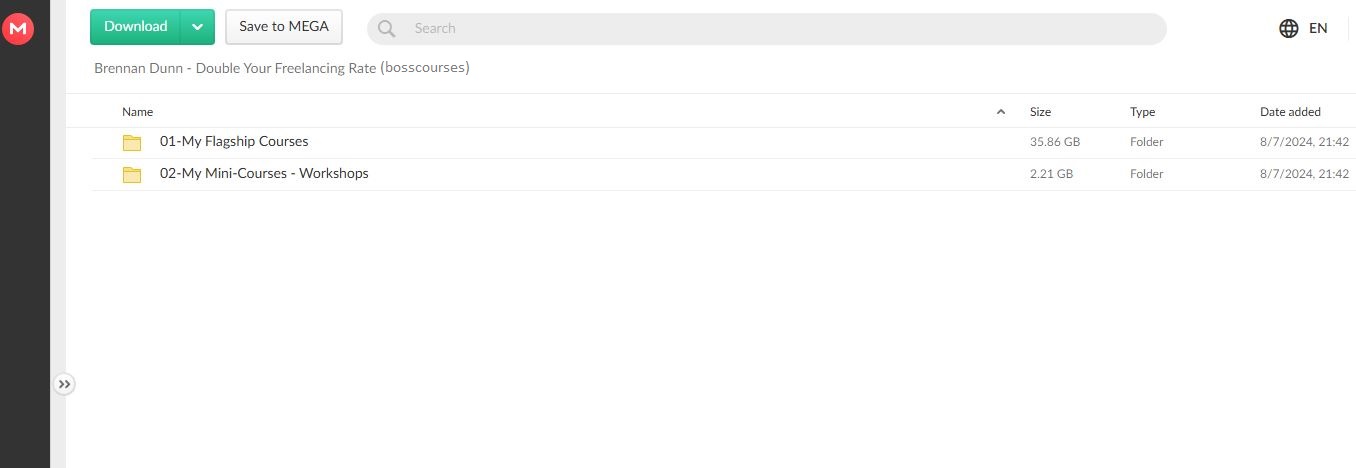This screenshot has height=468, width=1356.
Task: Click the Save to MEGA button
Action: [284, 27]
